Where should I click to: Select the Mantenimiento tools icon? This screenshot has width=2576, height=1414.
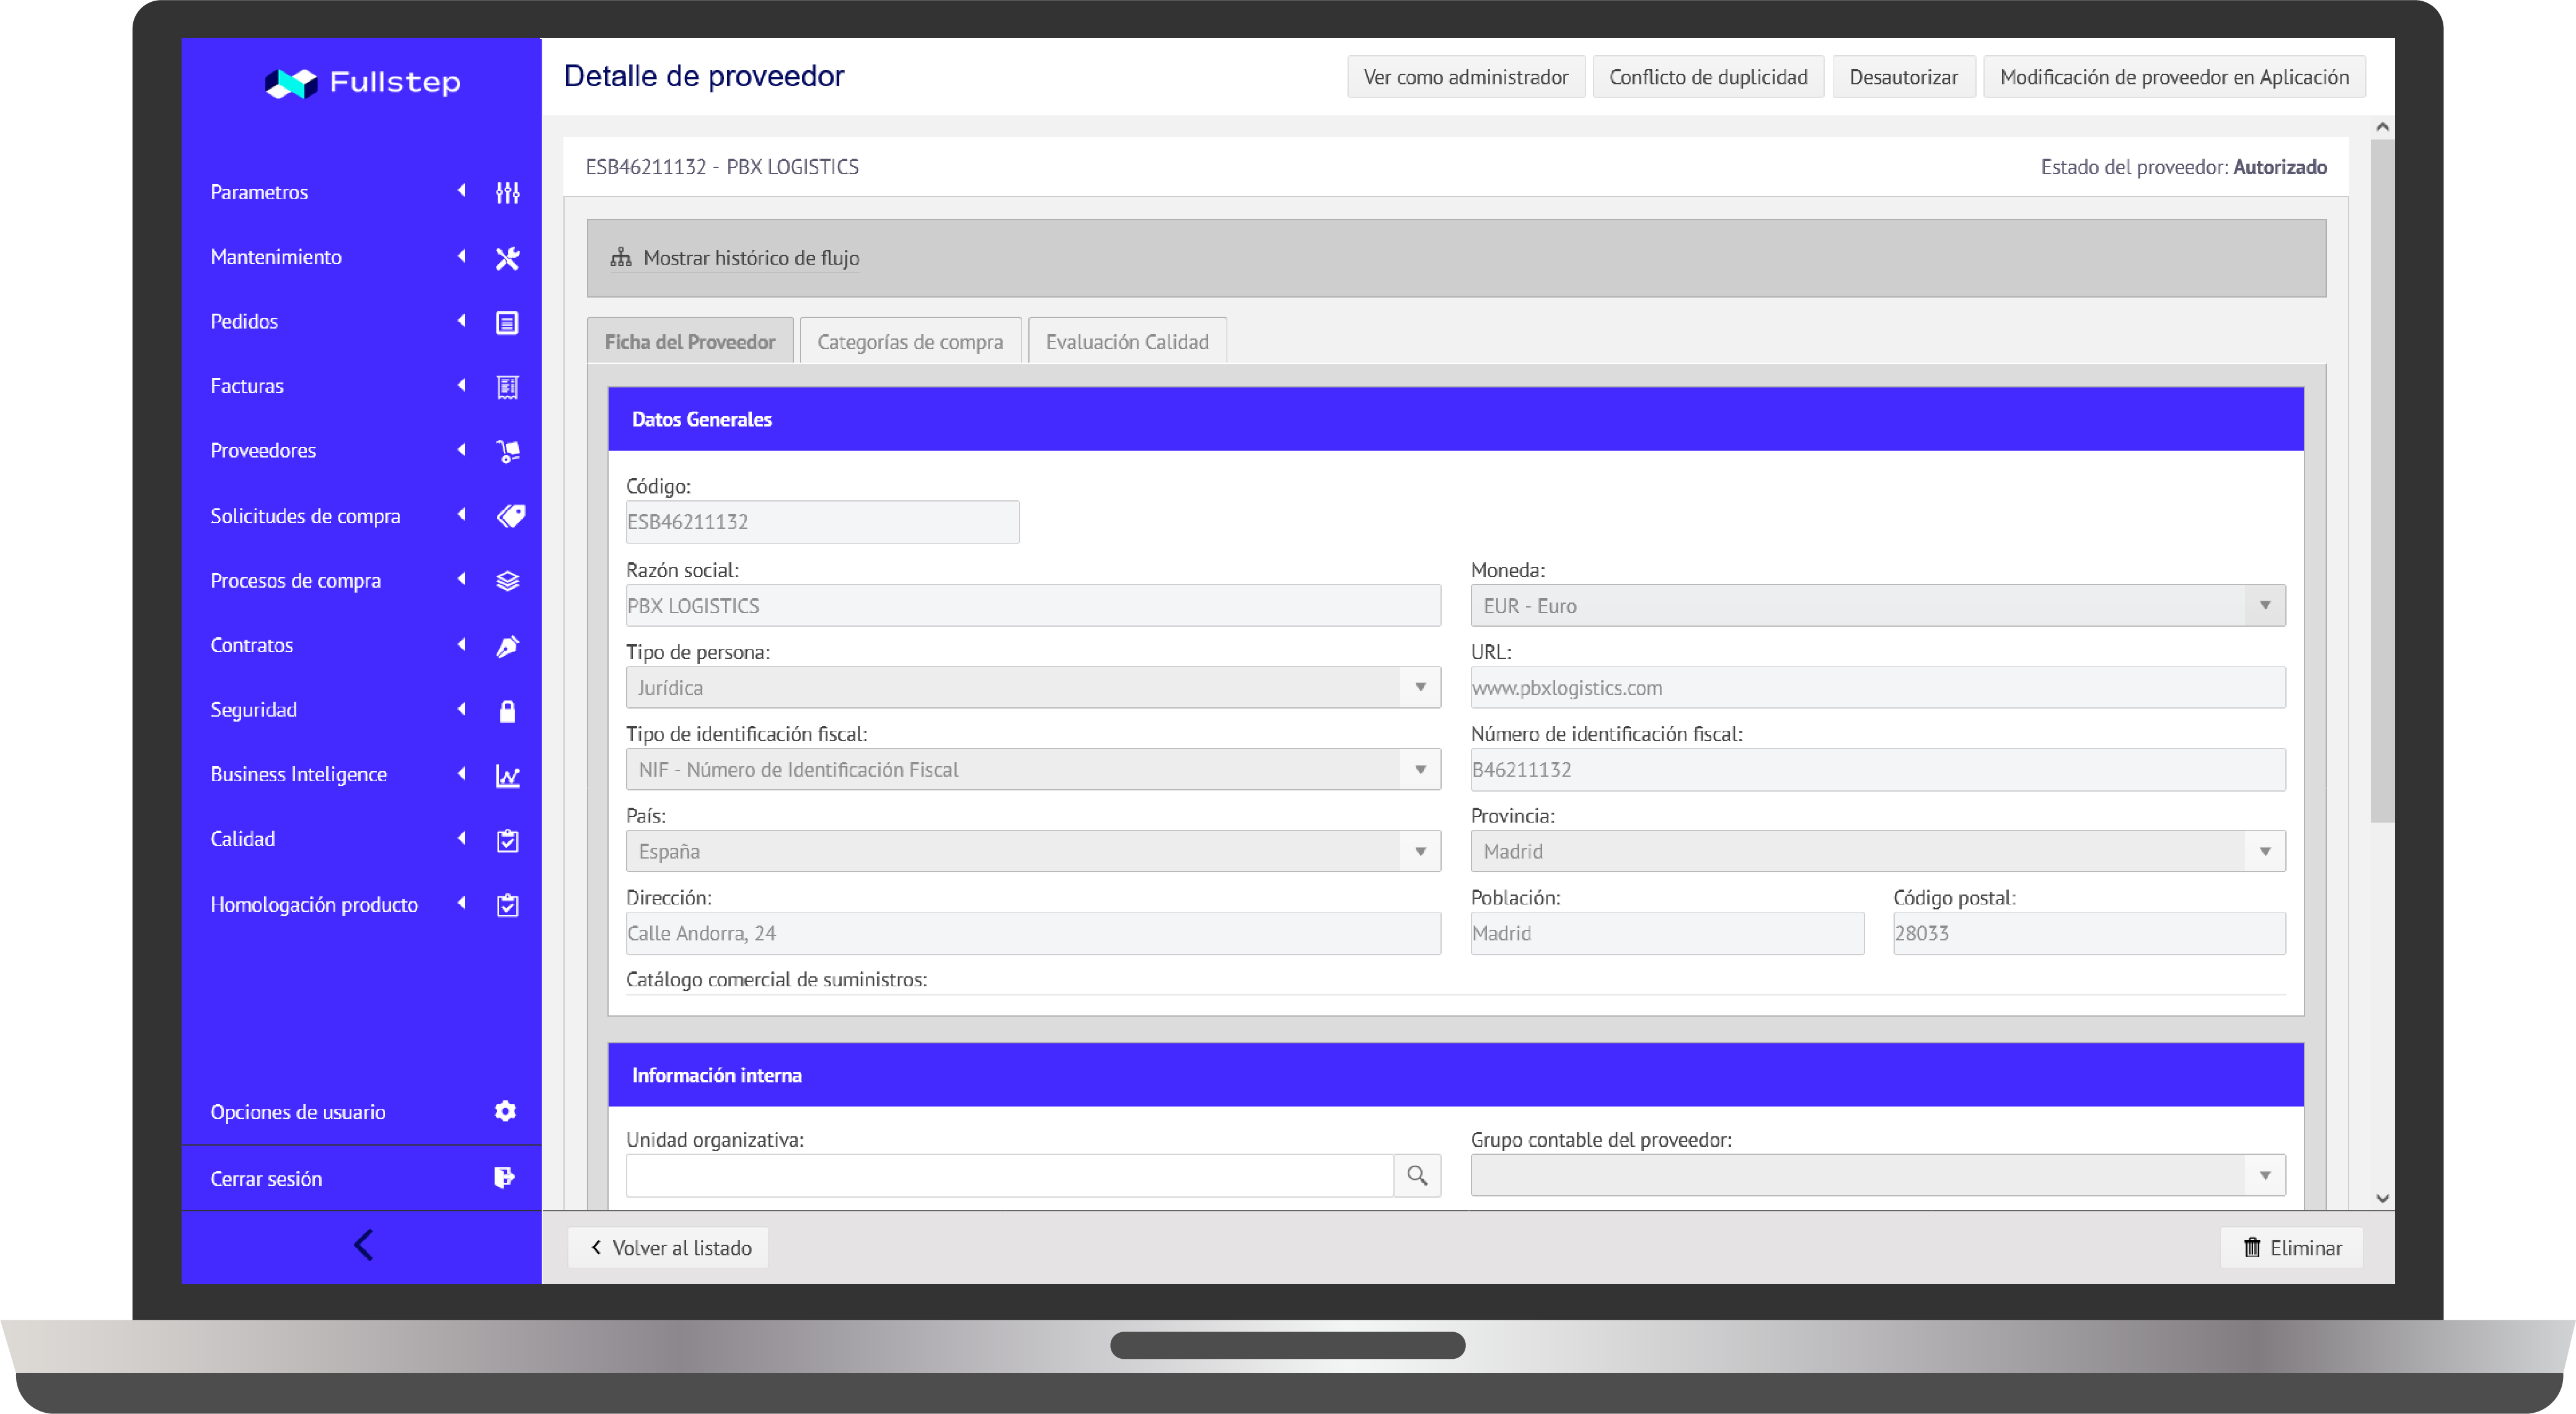coord(508,257)
